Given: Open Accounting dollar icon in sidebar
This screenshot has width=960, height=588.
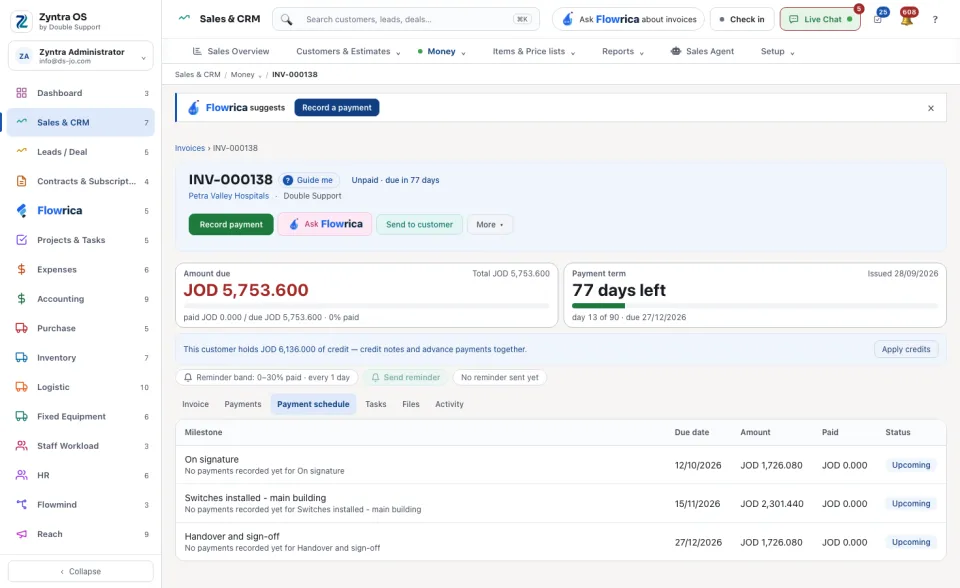Looking at the screenshot, I should 21,298.
